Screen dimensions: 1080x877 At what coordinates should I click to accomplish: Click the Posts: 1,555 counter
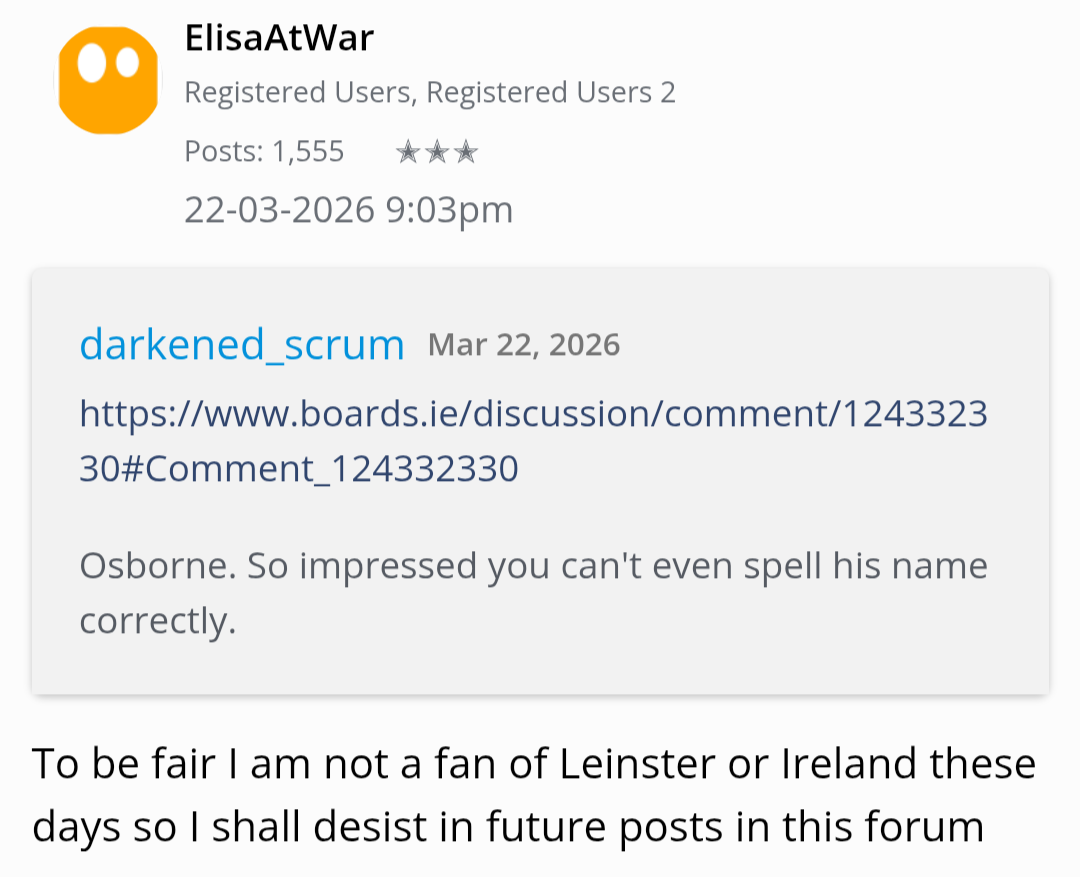tap(264, 151)
